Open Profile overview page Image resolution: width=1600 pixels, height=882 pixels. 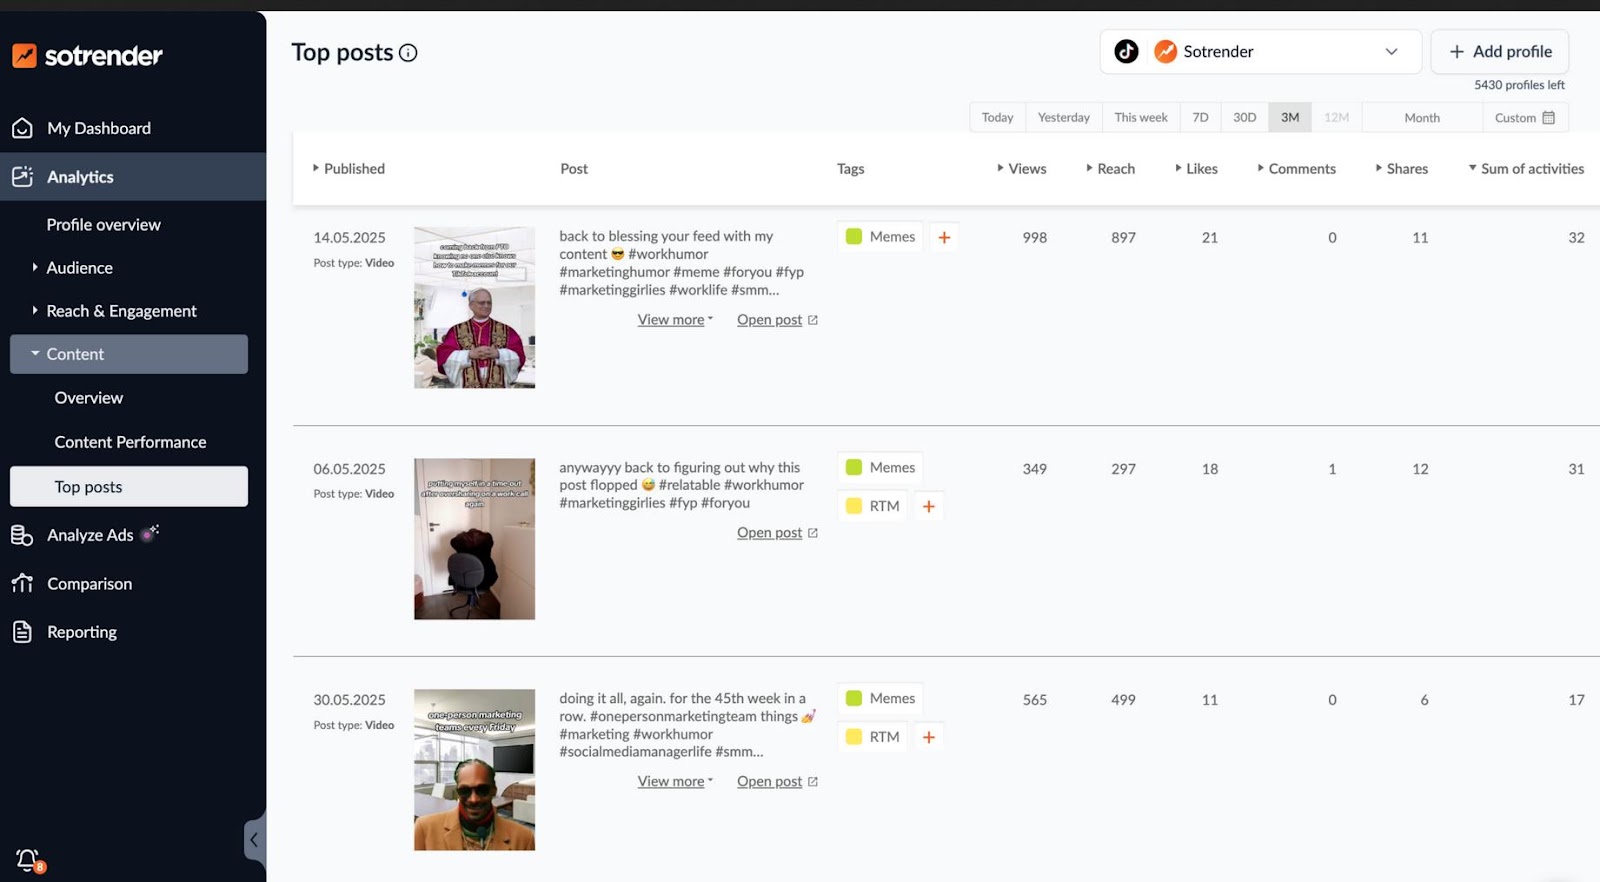coord(103,225)
